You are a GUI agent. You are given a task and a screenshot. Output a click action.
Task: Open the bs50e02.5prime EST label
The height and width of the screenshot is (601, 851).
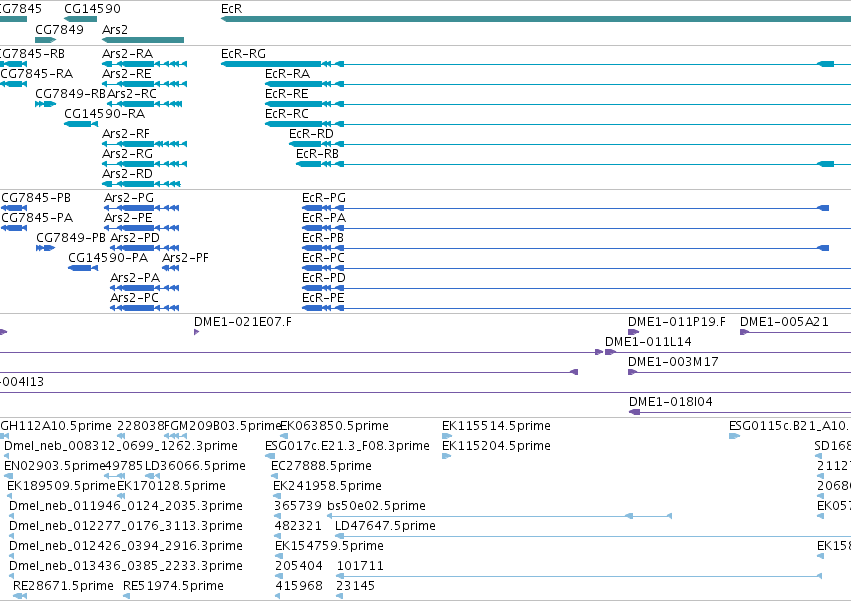click(x=376, y=507)
